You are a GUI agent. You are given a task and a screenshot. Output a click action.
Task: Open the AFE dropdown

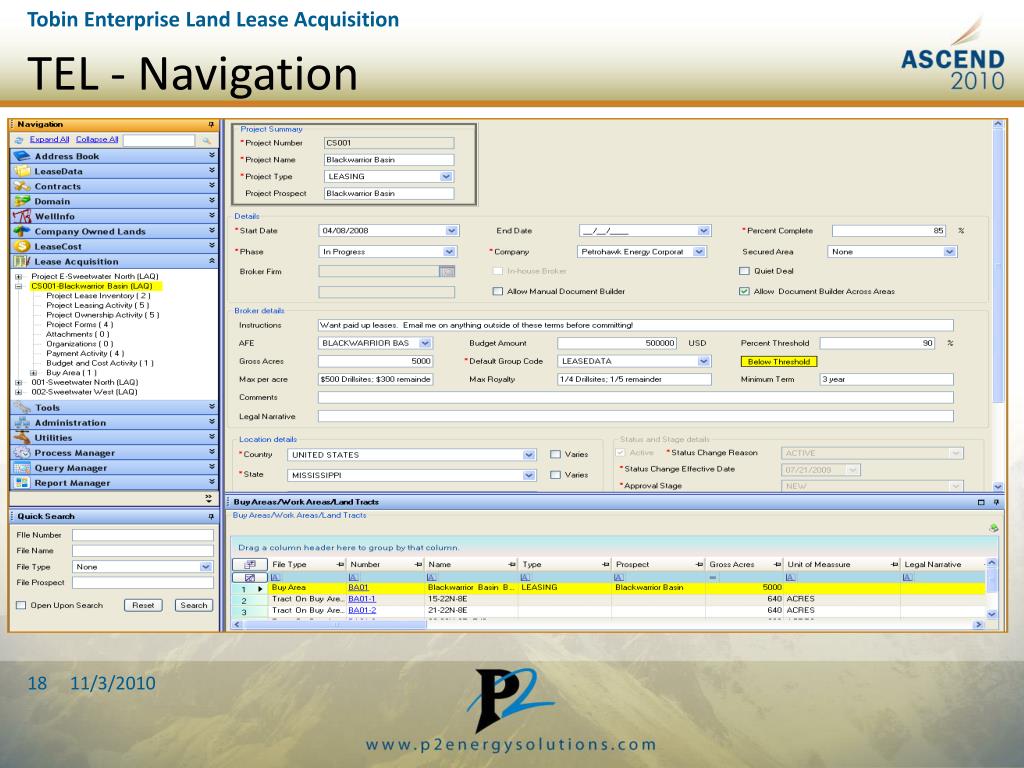(x=426, y=343)
